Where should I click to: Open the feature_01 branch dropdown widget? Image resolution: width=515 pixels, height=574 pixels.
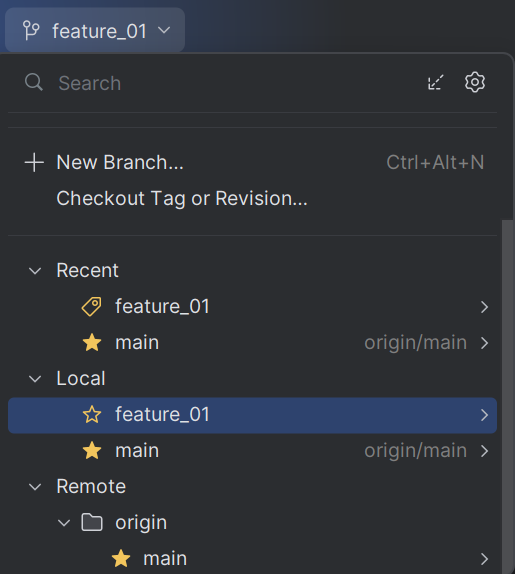(95, 30)
